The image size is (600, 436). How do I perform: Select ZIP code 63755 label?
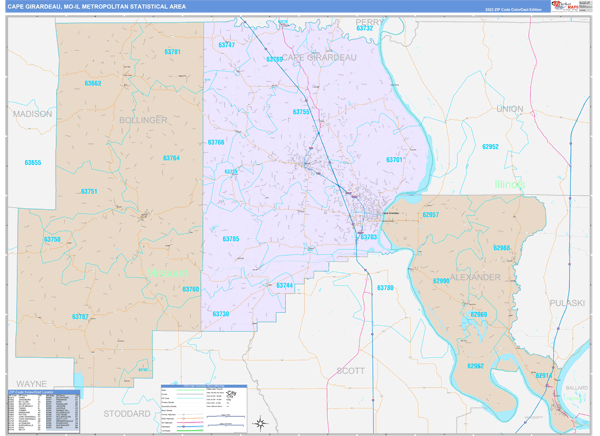pyautogui.click(x=301, y=112)
